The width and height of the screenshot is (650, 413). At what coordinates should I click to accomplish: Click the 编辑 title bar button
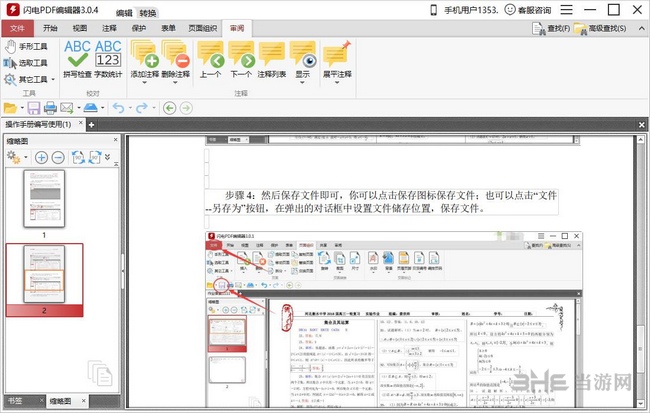124,13
